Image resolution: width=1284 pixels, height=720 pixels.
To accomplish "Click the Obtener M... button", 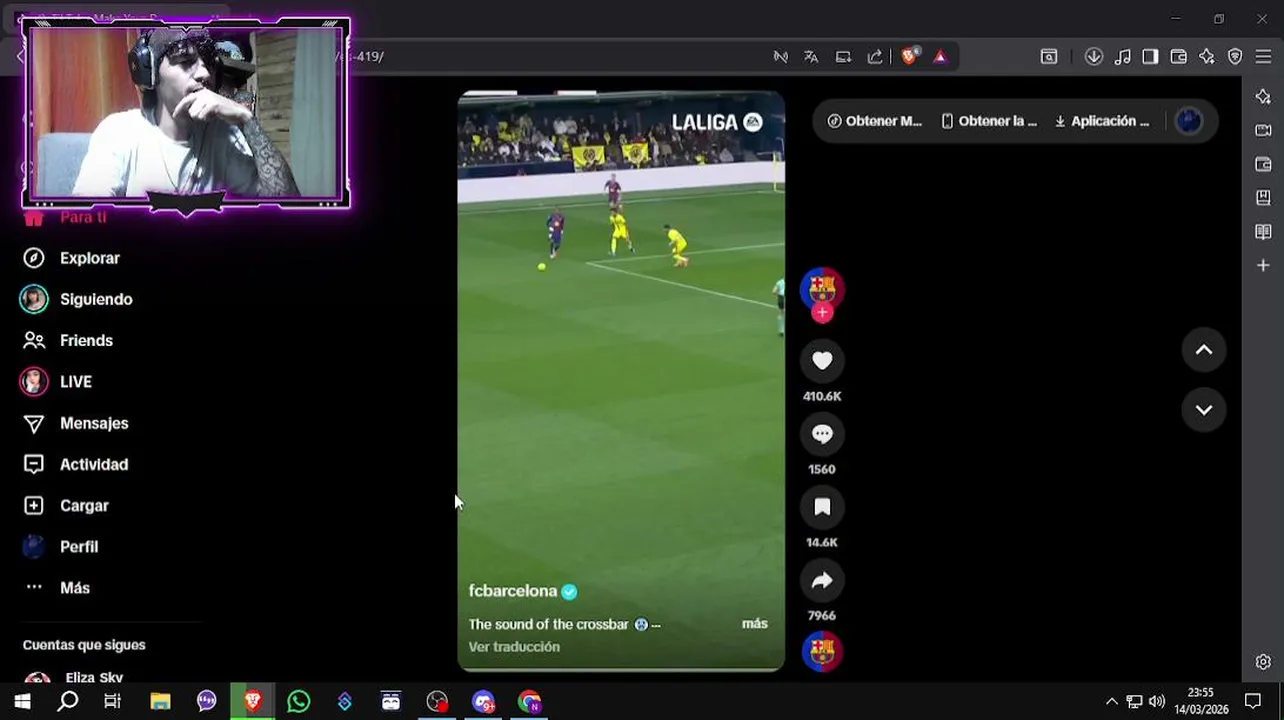I will point(874,121).
